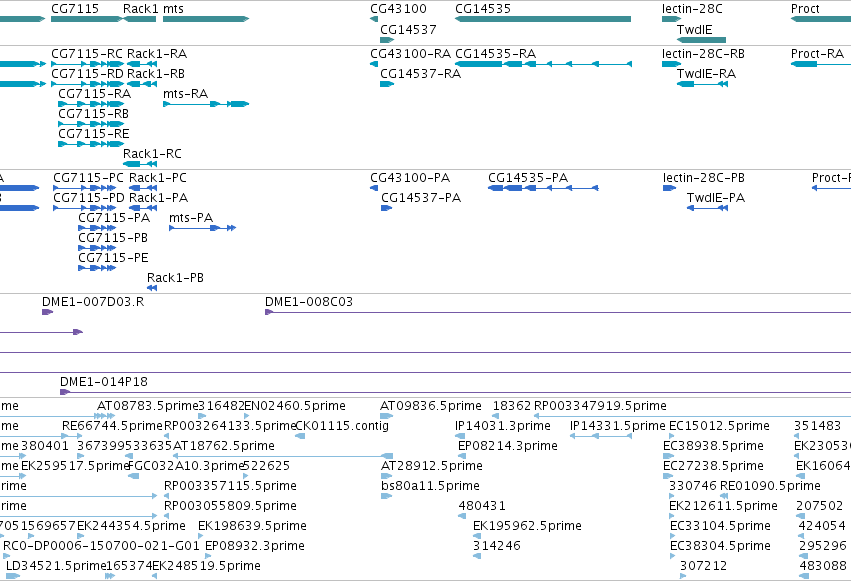
Task: Select the CG7115-PB protein label
Action: point(113,238)
